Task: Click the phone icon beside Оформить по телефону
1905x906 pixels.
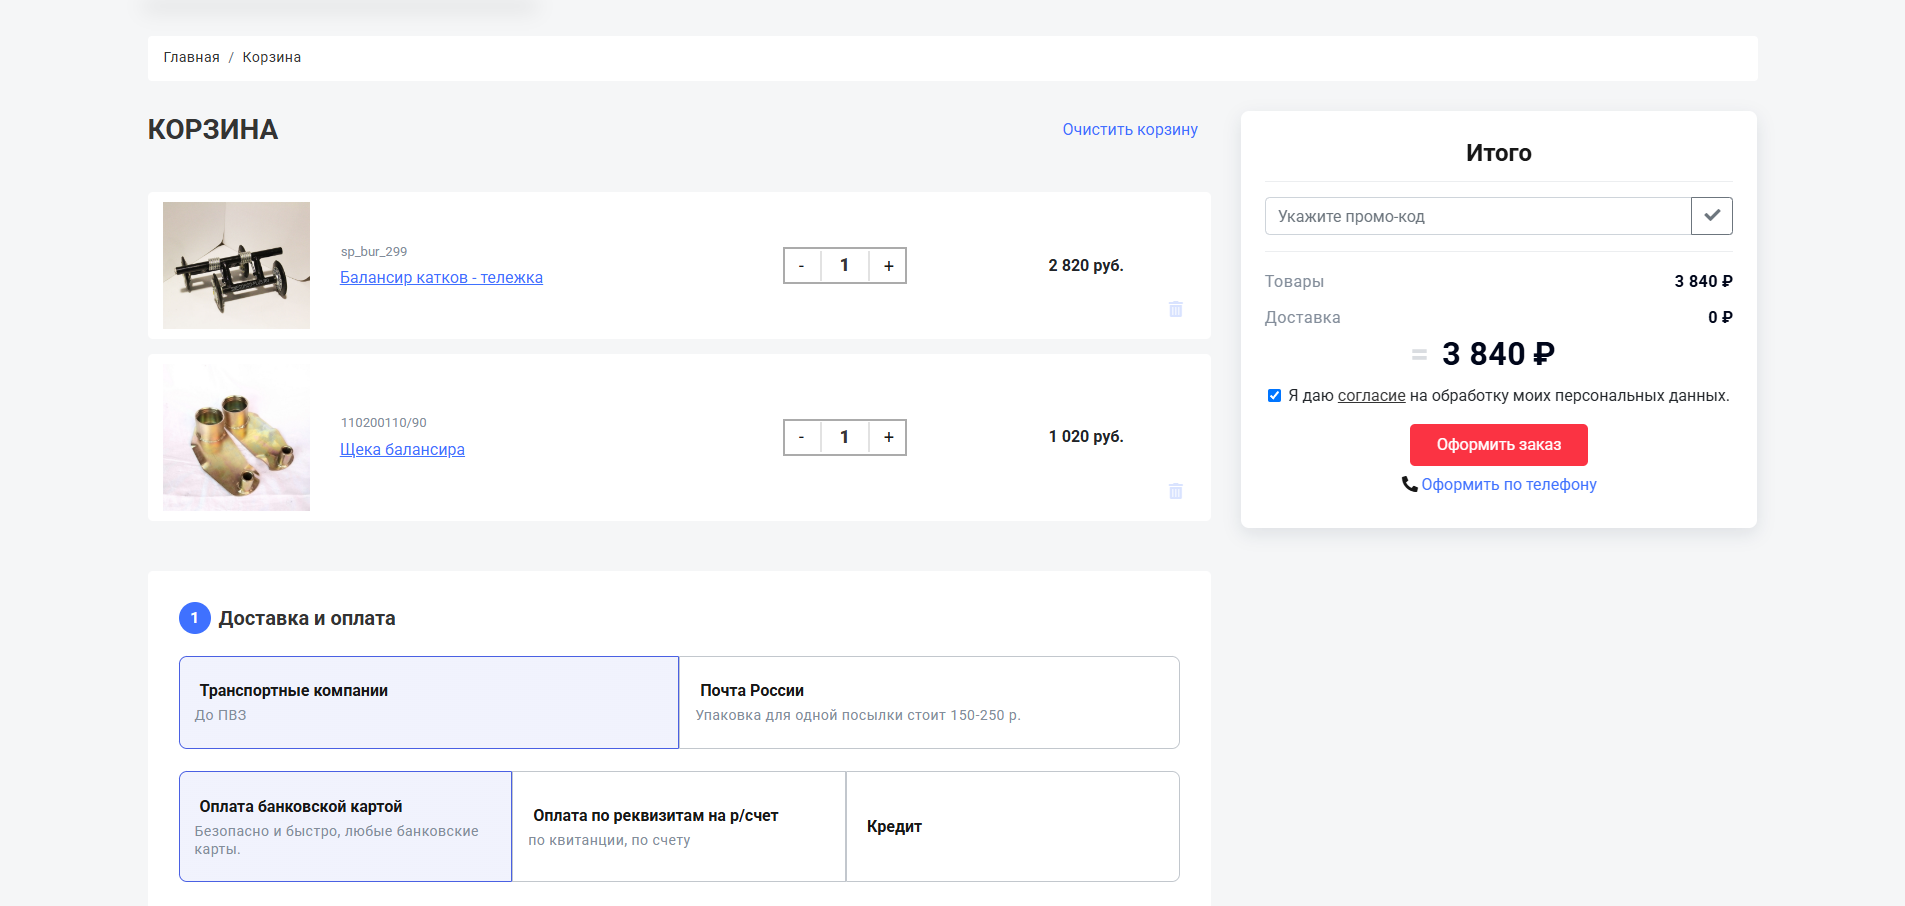Action: (x=1409, y=484)
